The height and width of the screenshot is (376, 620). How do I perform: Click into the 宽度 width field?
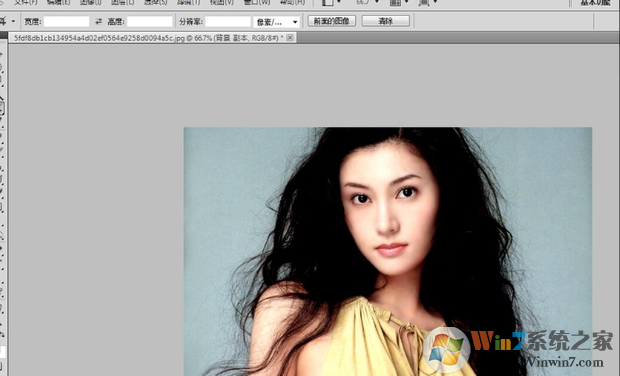(66, 21)
